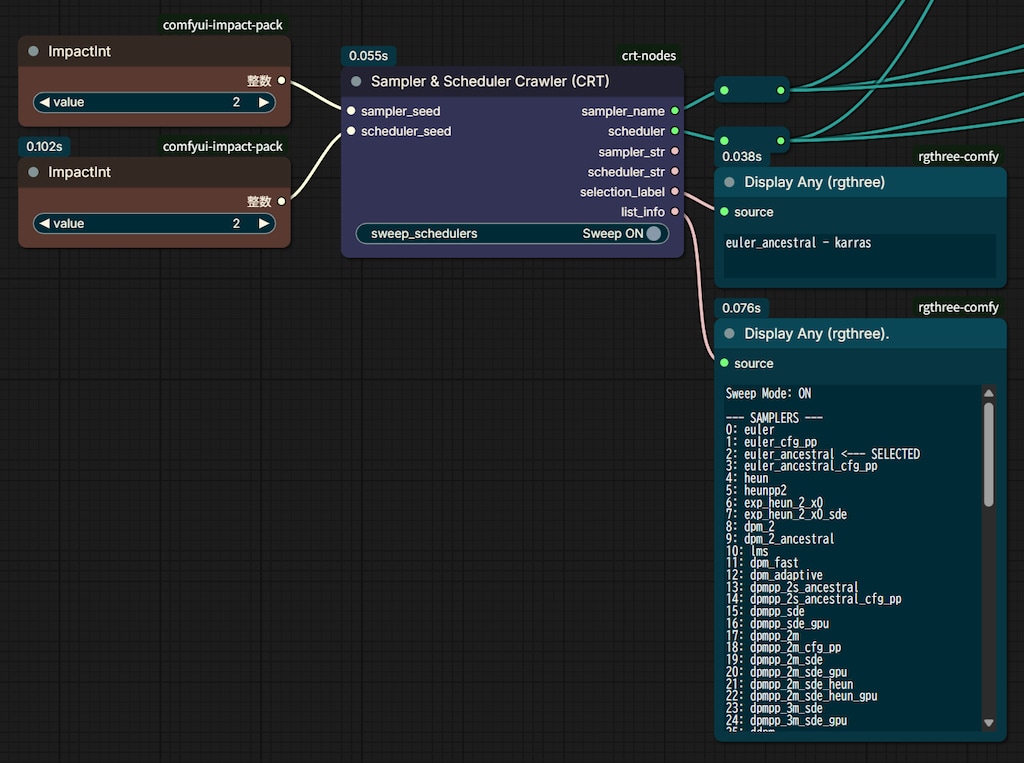The width and height of the screenshot is (1024, 763).
Task: Click the 'euler_ancestral - karras' output text
Action: pyautogui.click(x=798, y=243)
